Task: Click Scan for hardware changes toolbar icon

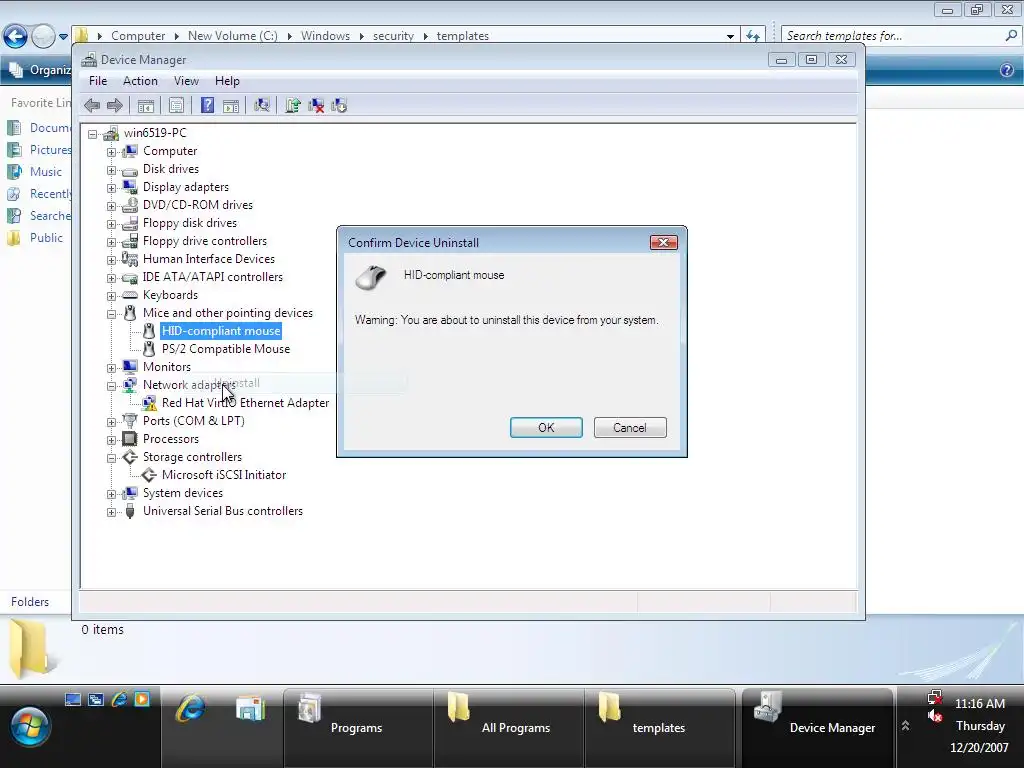Action: click(262, 105)
